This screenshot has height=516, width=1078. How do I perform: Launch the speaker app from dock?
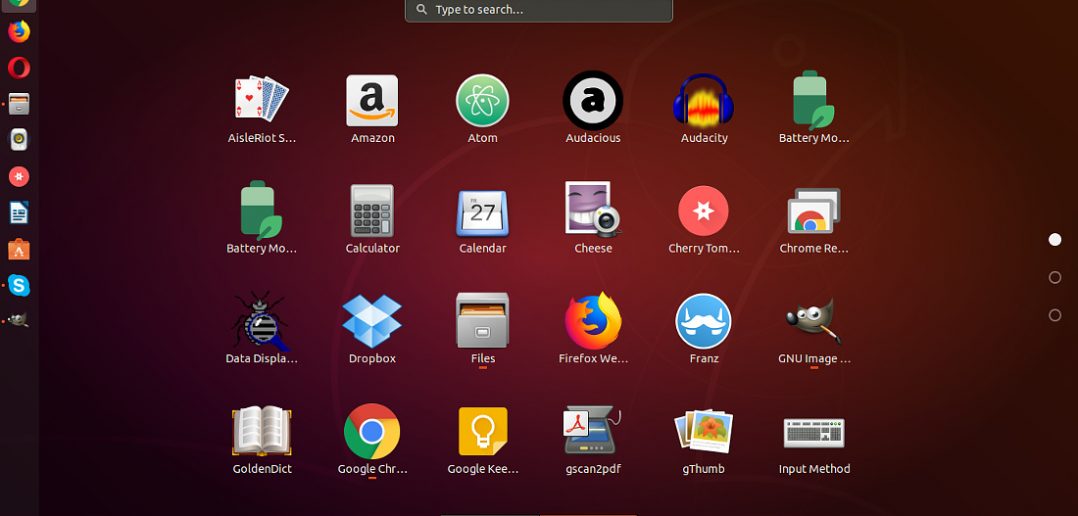tap(19, 139)
